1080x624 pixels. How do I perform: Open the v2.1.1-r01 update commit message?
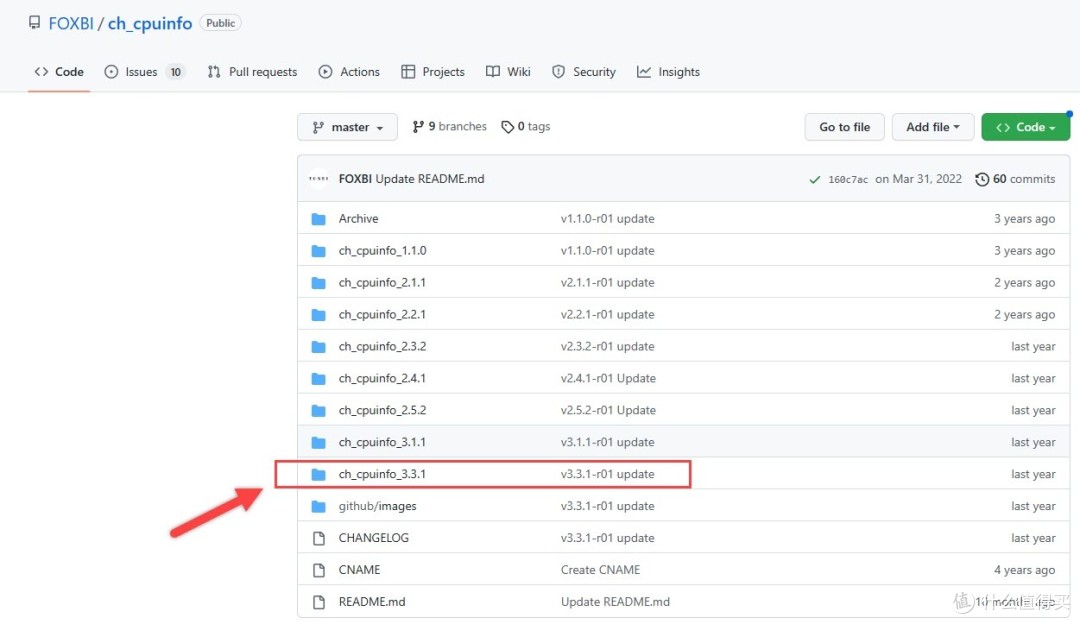(x=608, y=282)
